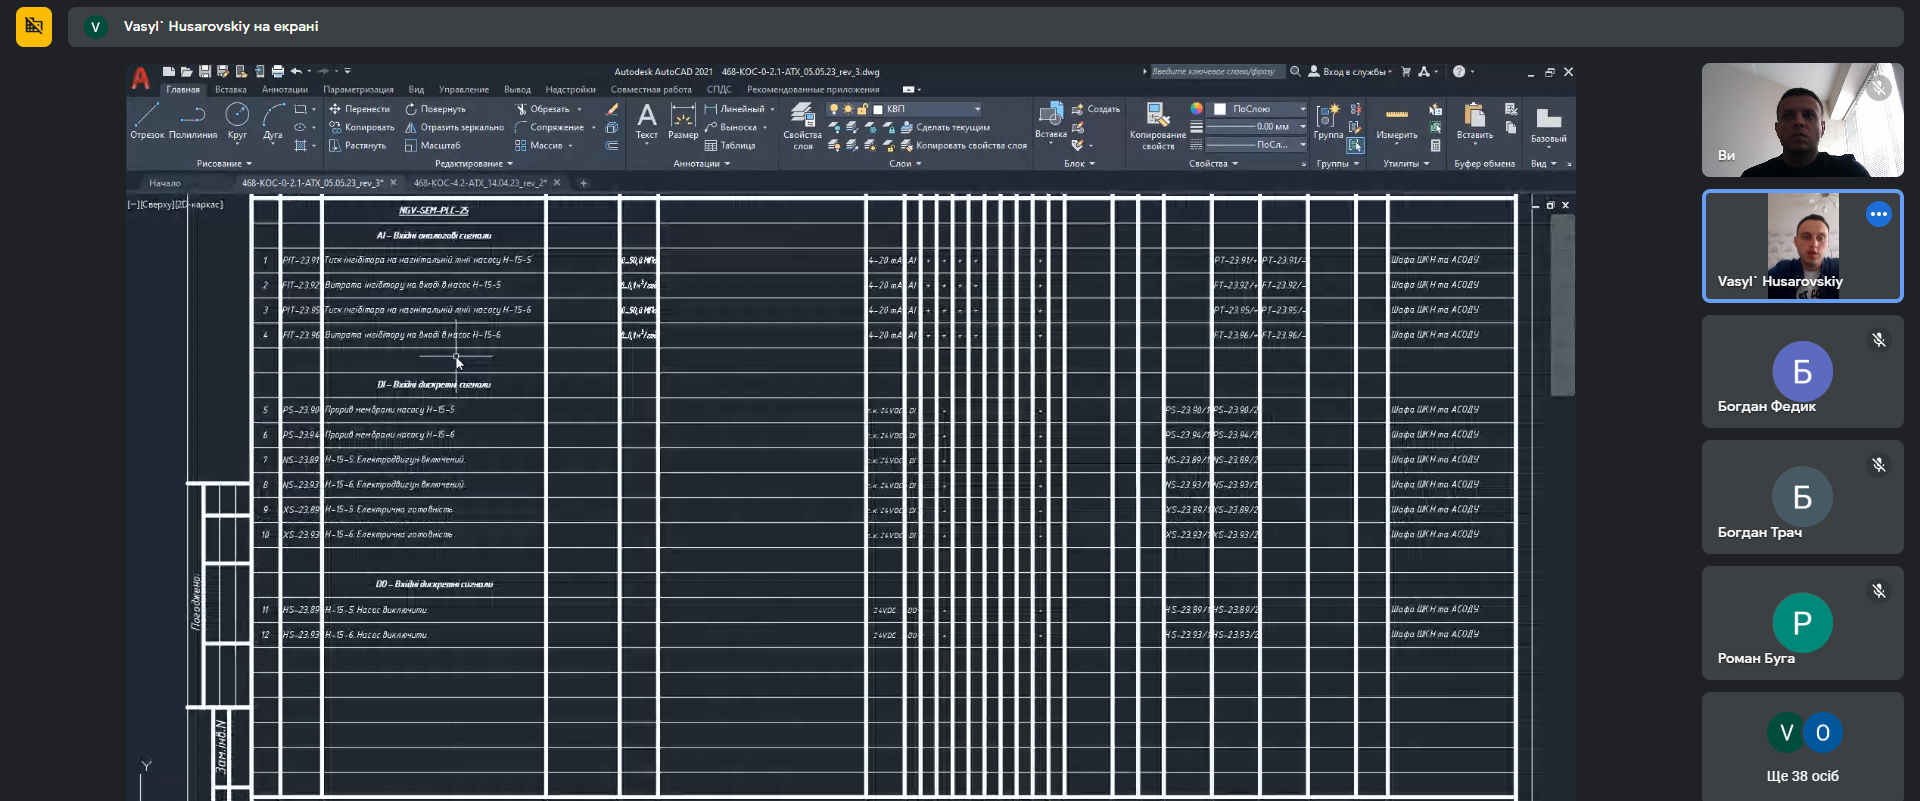Expand the Редактирование panel
1920x801 pixels.
click(474, 164)
